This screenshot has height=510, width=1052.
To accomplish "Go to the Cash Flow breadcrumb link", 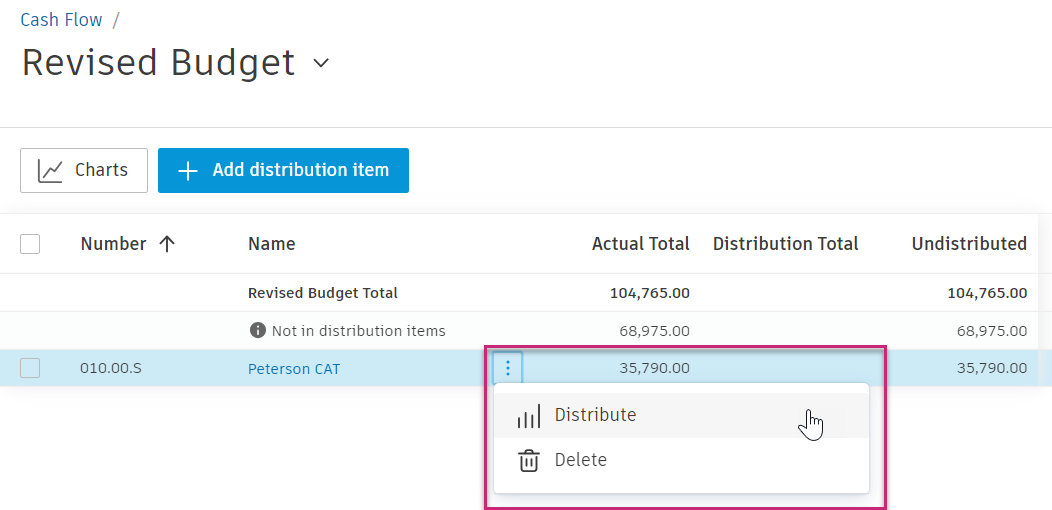I will 59,20.
